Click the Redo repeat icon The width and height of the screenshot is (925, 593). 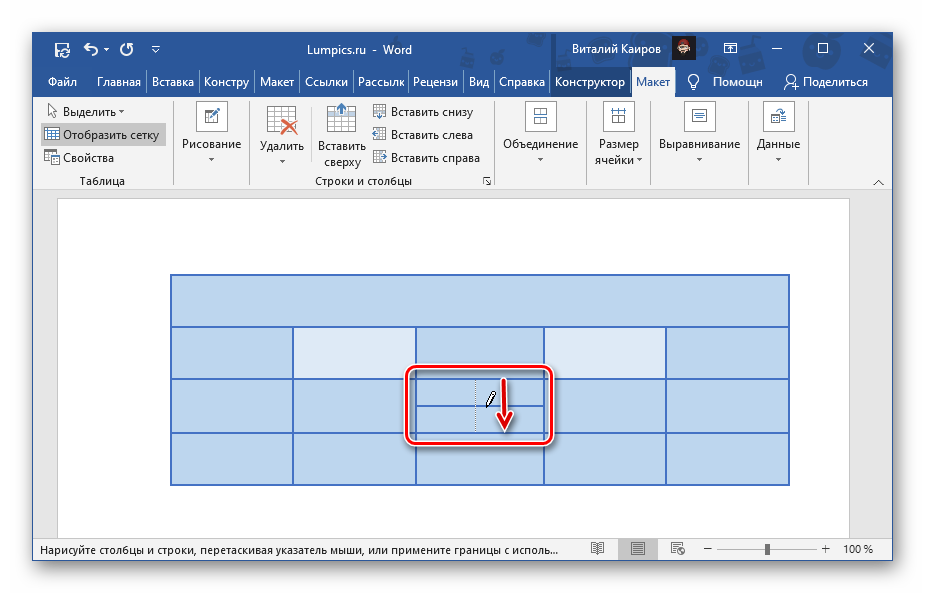126,49
